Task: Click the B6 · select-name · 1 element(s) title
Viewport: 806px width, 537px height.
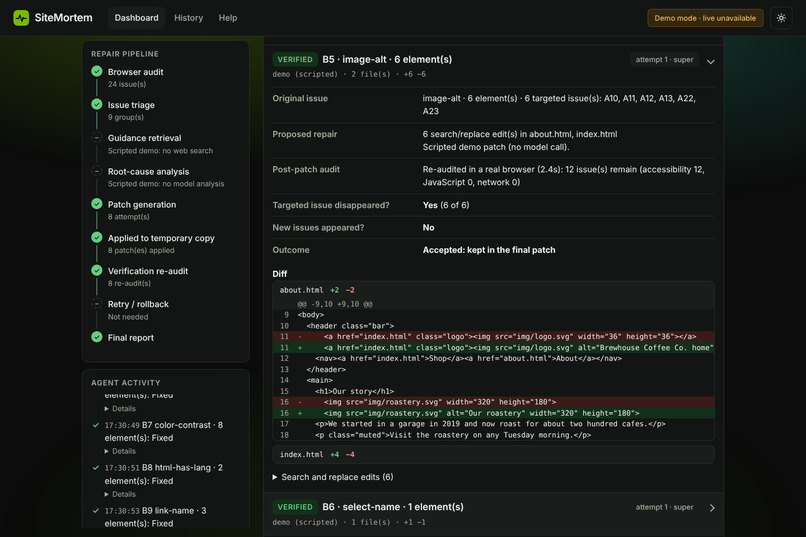Action: click(393, 507)
